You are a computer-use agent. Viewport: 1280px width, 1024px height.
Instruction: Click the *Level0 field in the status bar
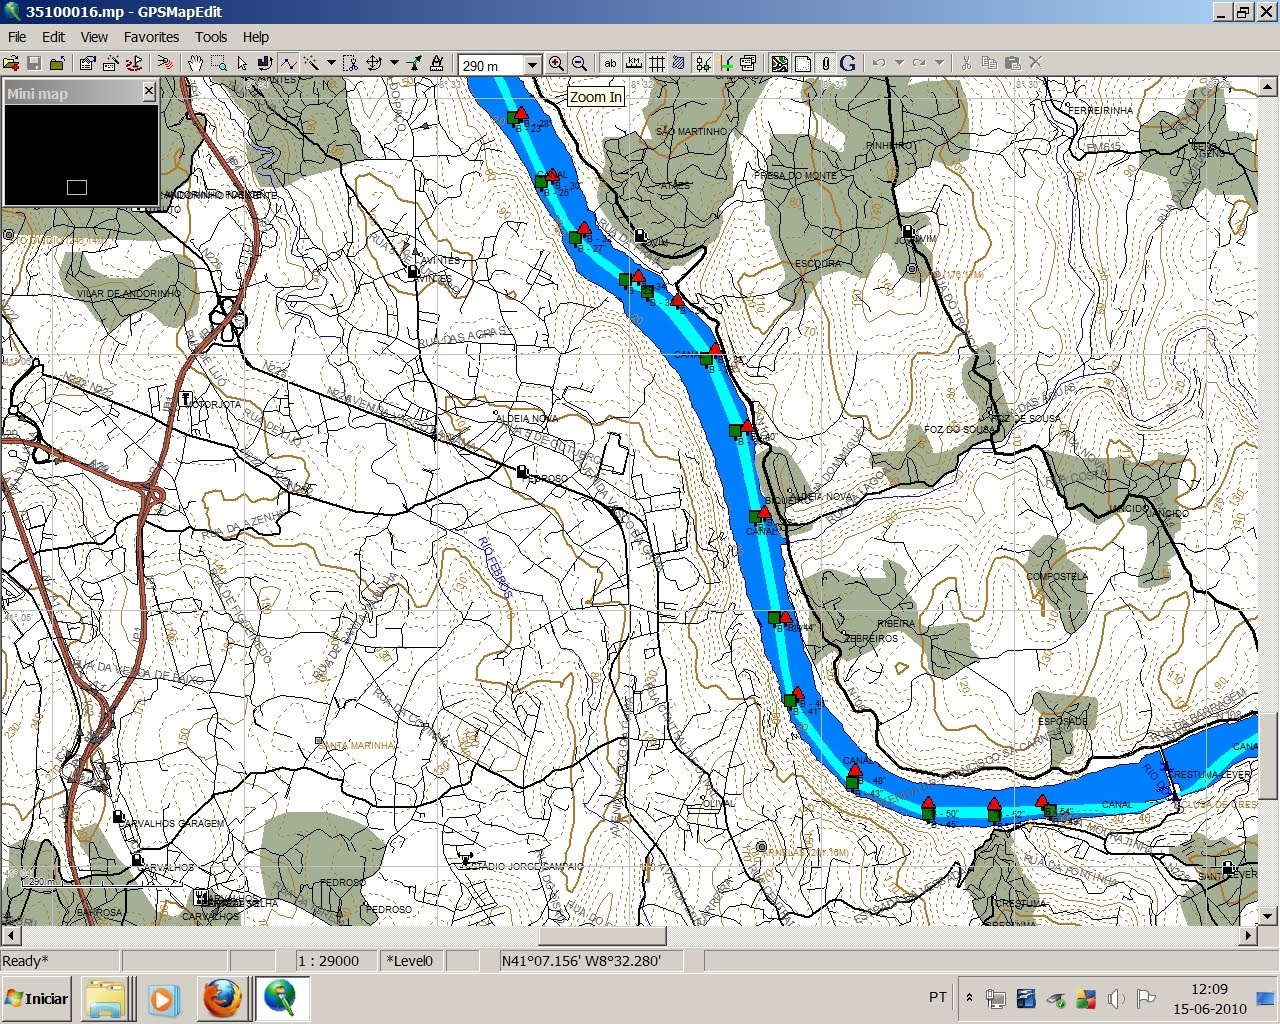[411, 960]
